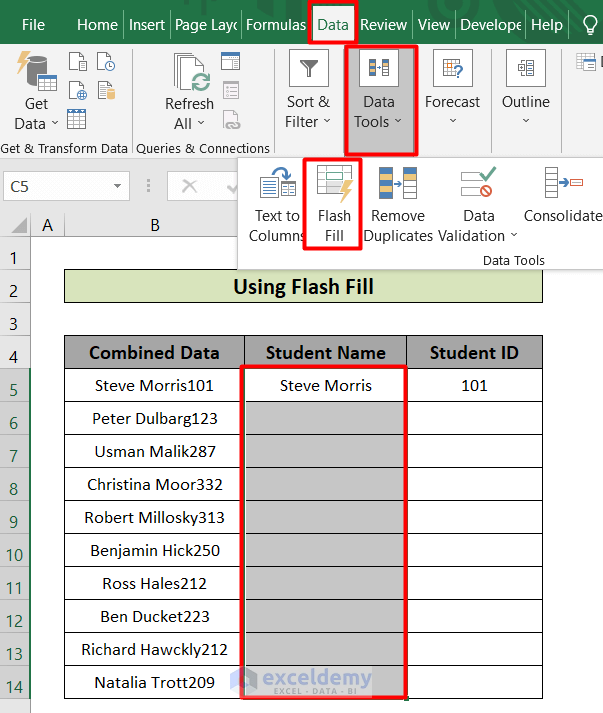The width and height of the screenshot is (603, 713).
Task: Expand the Get Data dropdown chevron
Action: pyautogui.click(x=55, y=123)
